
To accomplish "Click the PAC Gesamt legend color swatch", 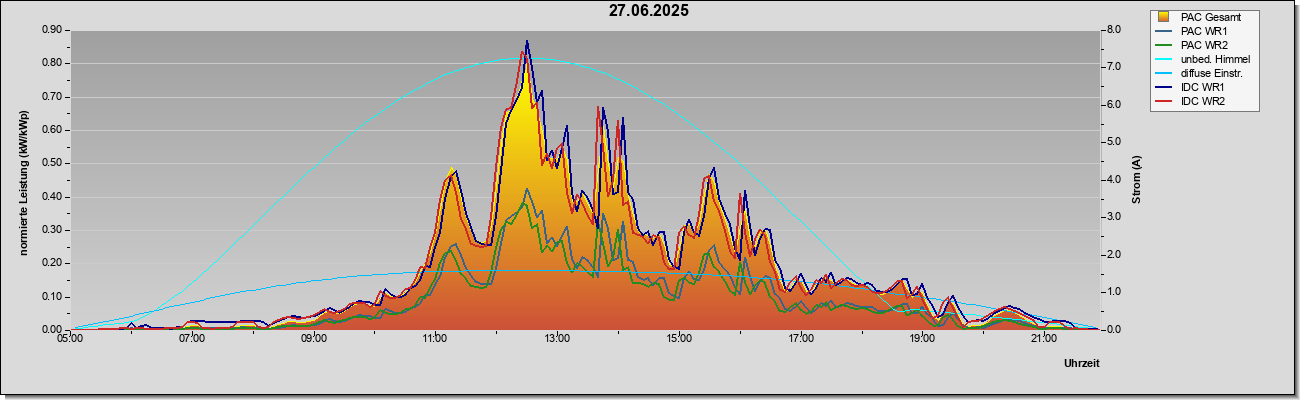I will (x=1164, y=17).
